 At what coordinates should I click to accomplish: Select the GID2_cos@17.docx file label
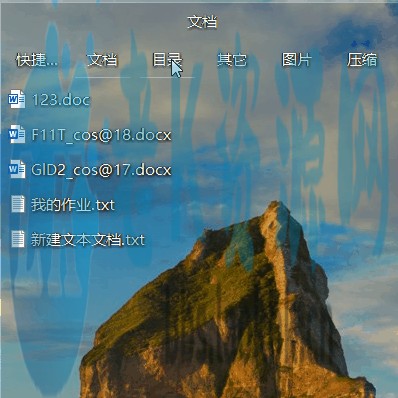[x=101, y=170]
